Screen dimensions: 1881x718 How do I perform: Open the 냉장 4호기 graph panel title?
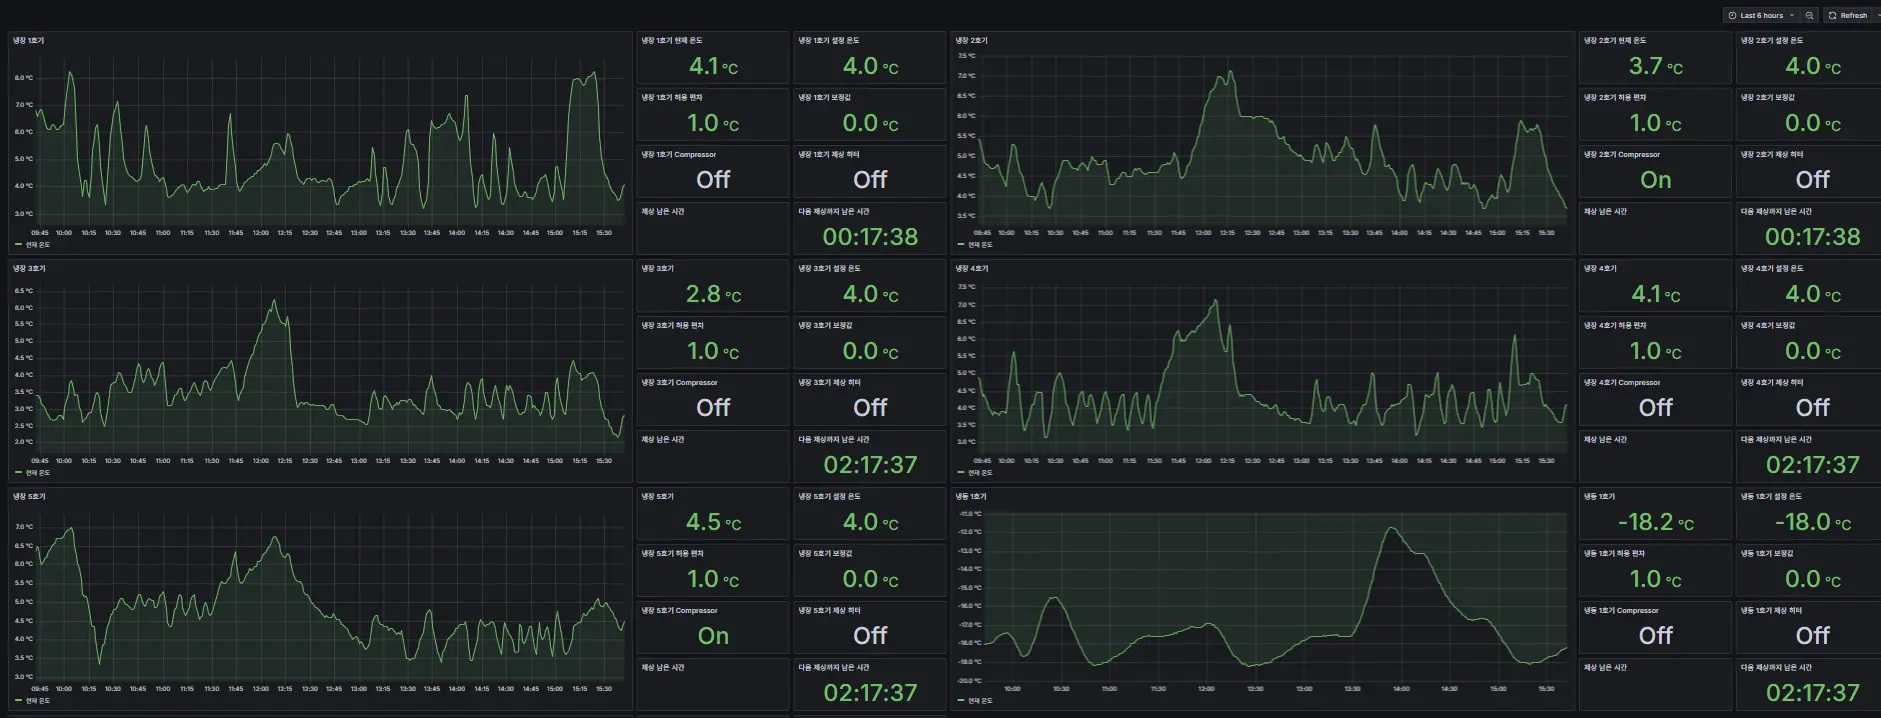tap(971, 269)
